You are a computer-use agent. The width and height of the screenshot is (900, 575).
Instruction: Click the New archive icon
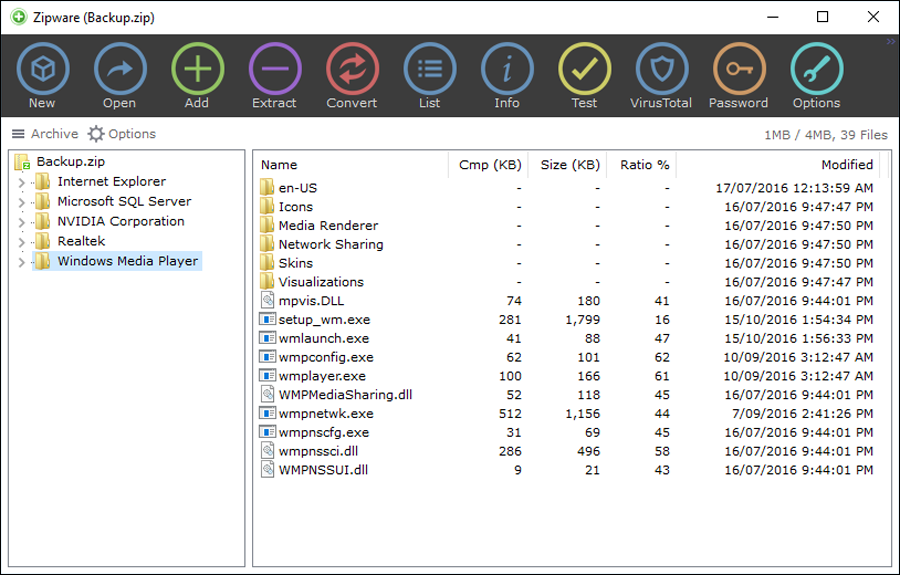pyautogui.click(x=43, y=69)
